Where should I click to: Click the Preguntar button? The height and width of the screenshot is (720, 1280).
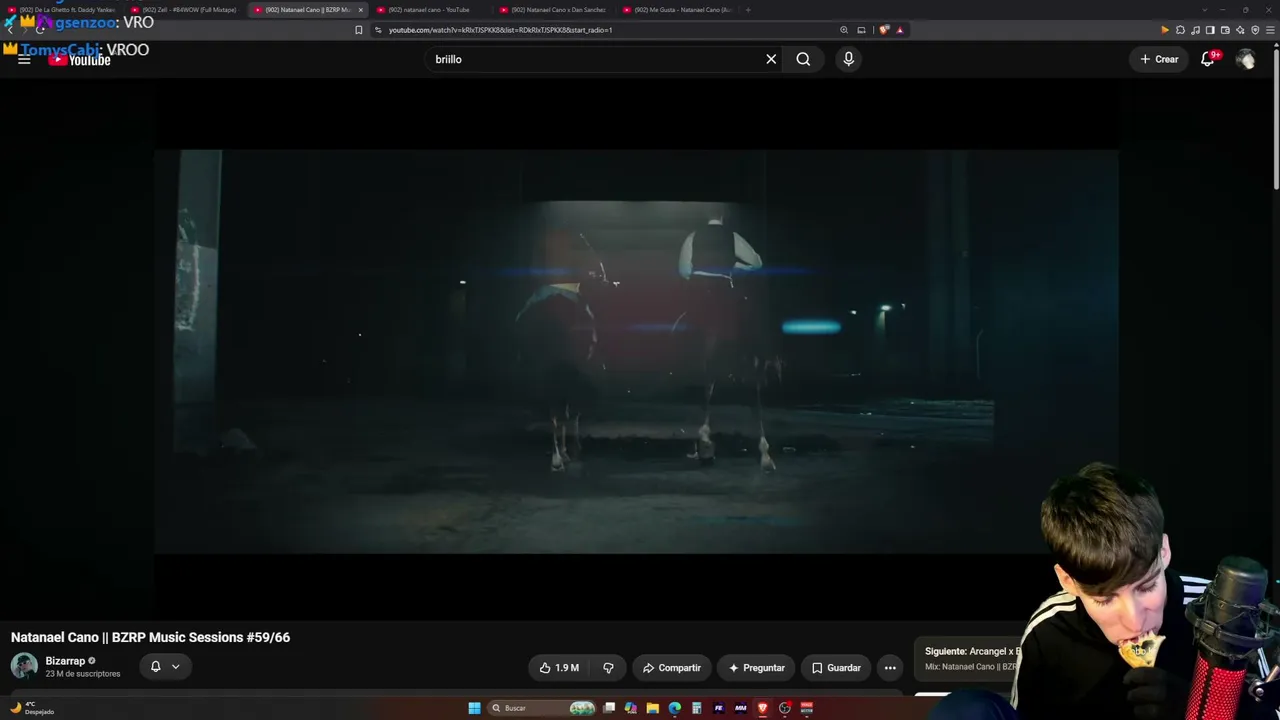pos(756,667)
